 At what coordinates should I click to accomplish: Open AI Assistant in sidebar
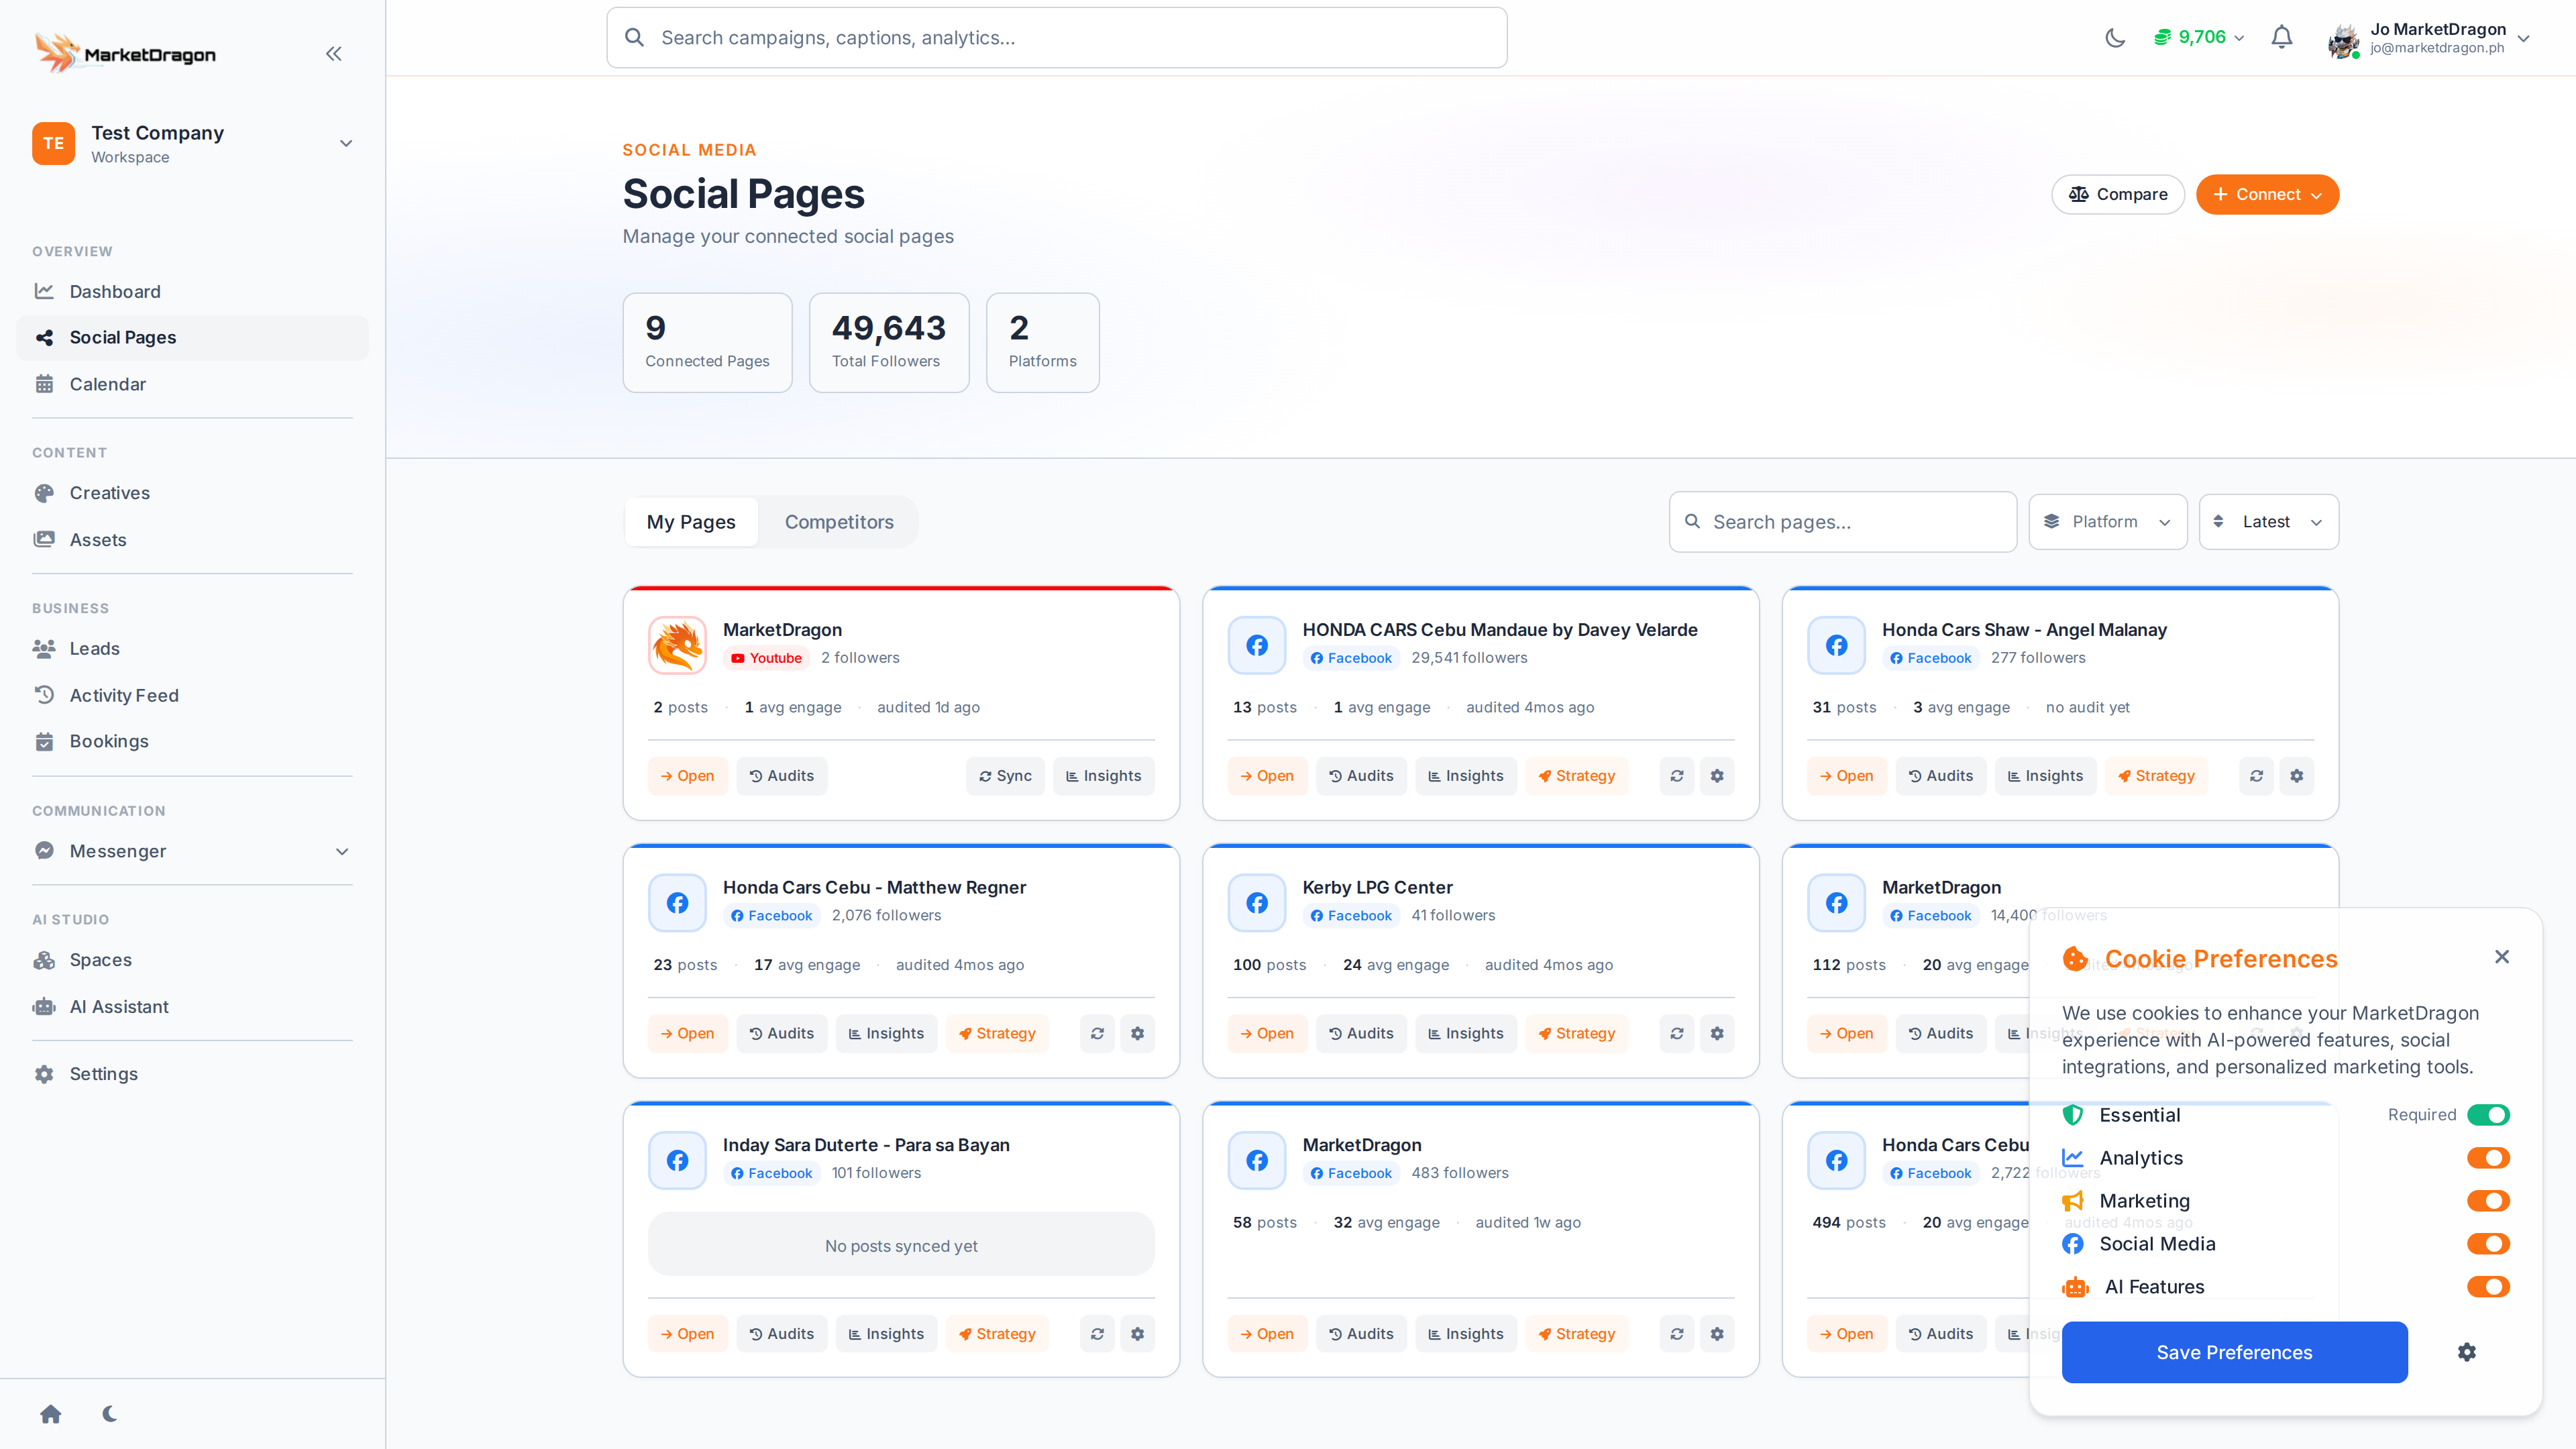pos(192,1007)
